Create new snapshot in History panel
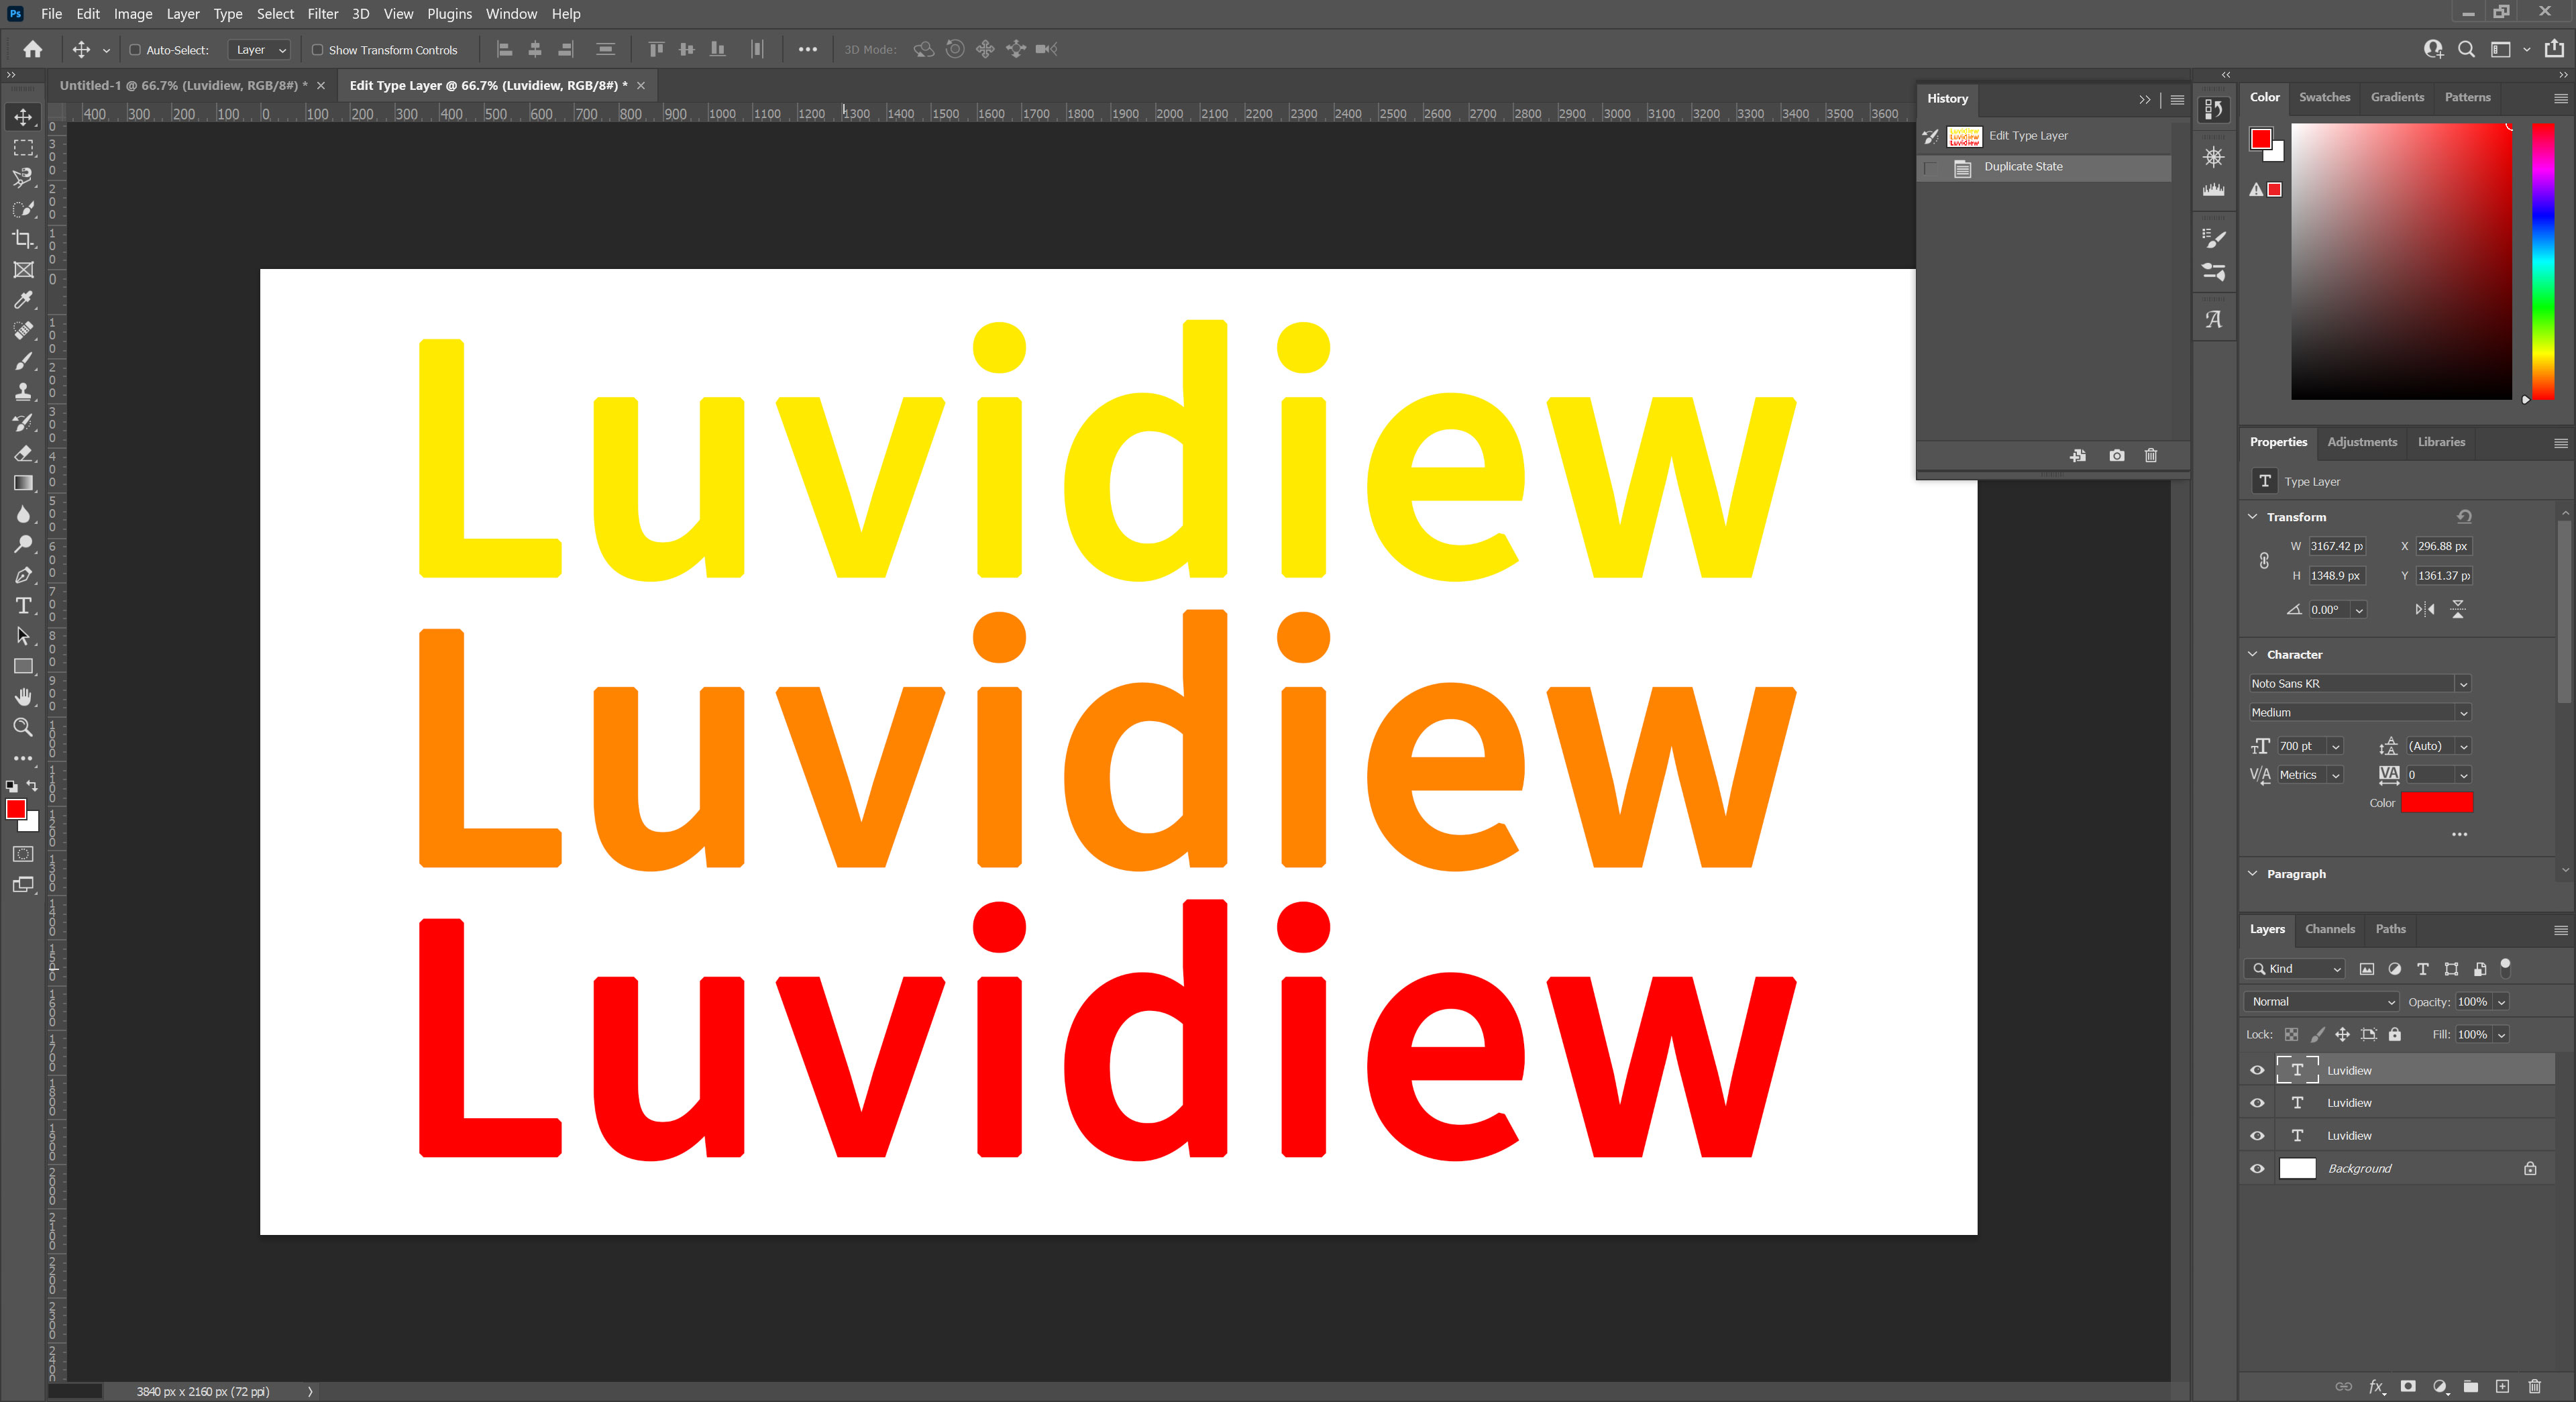This screenshot has width=2576, height=1402. pyautogui.click(x=2117, y=456)
